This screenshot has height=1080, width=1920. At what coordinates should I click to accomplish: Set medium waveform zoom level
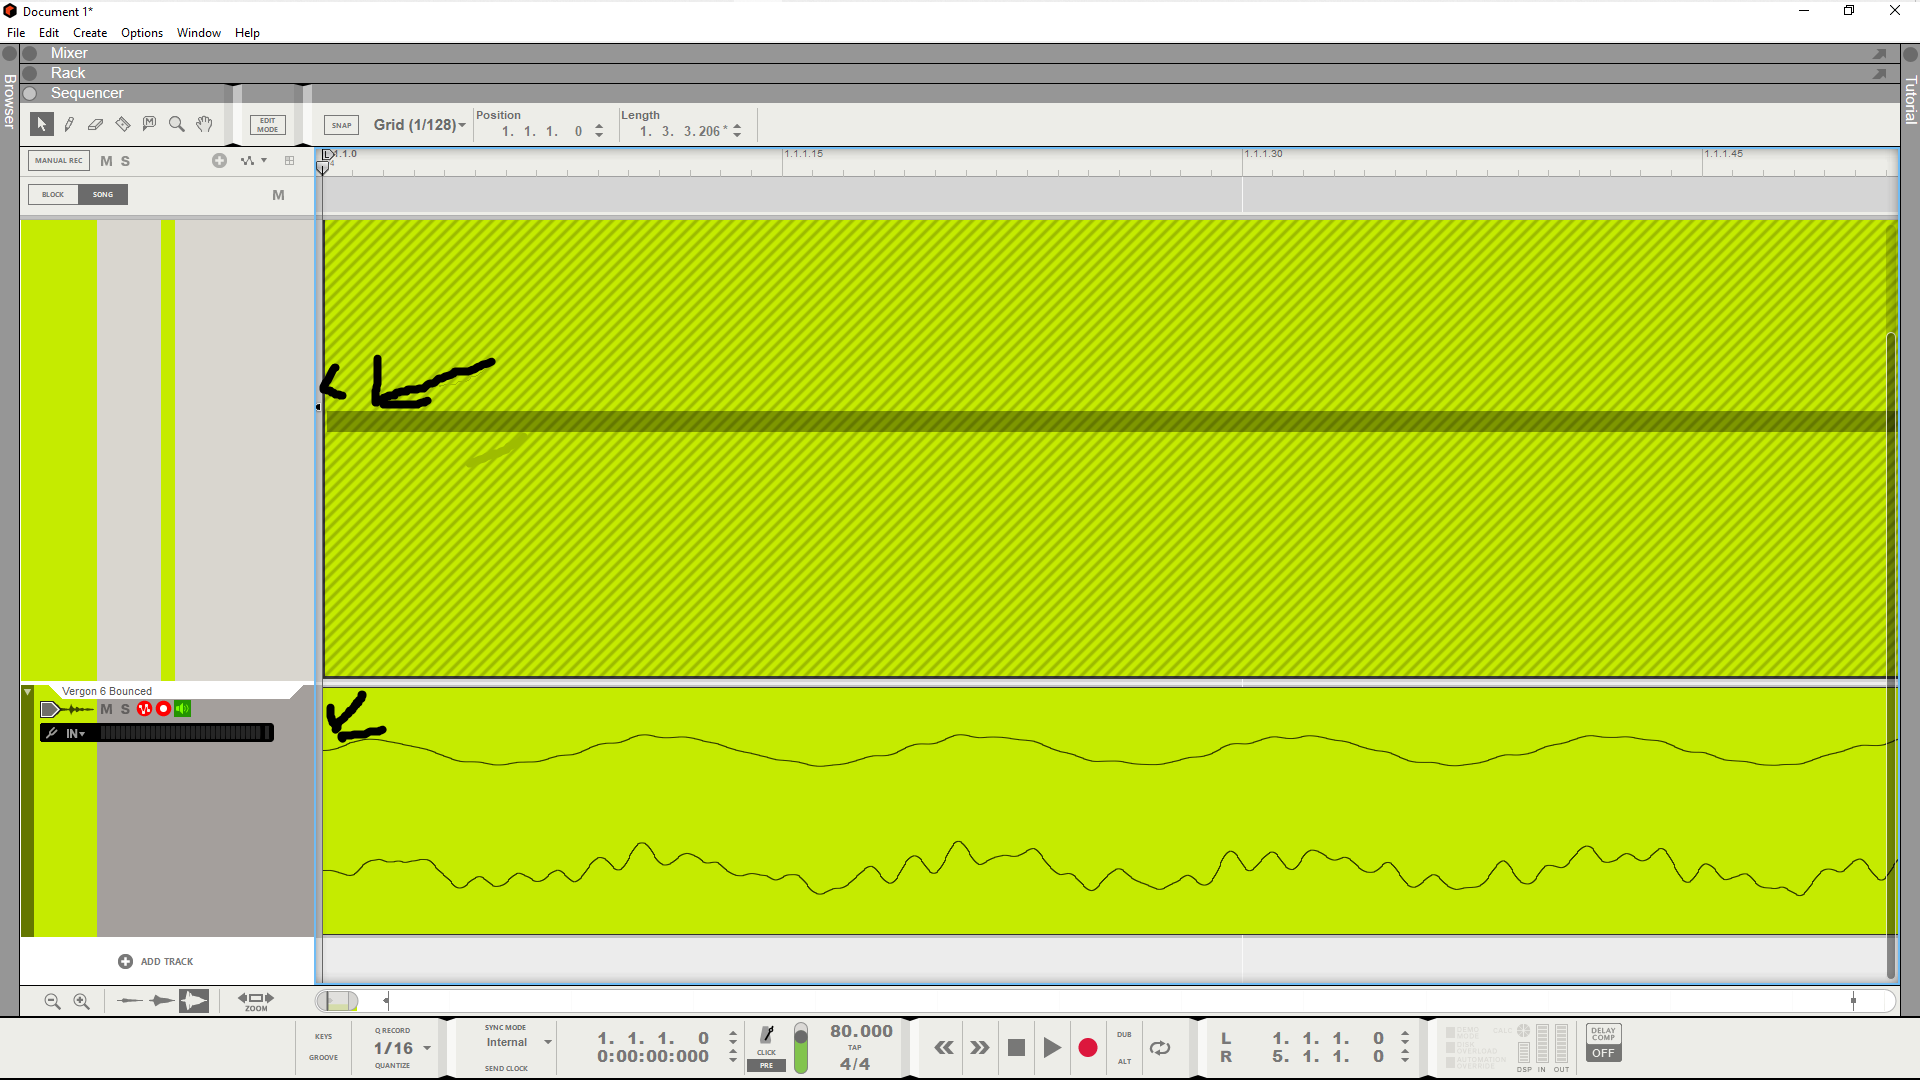coord(161,1001)
